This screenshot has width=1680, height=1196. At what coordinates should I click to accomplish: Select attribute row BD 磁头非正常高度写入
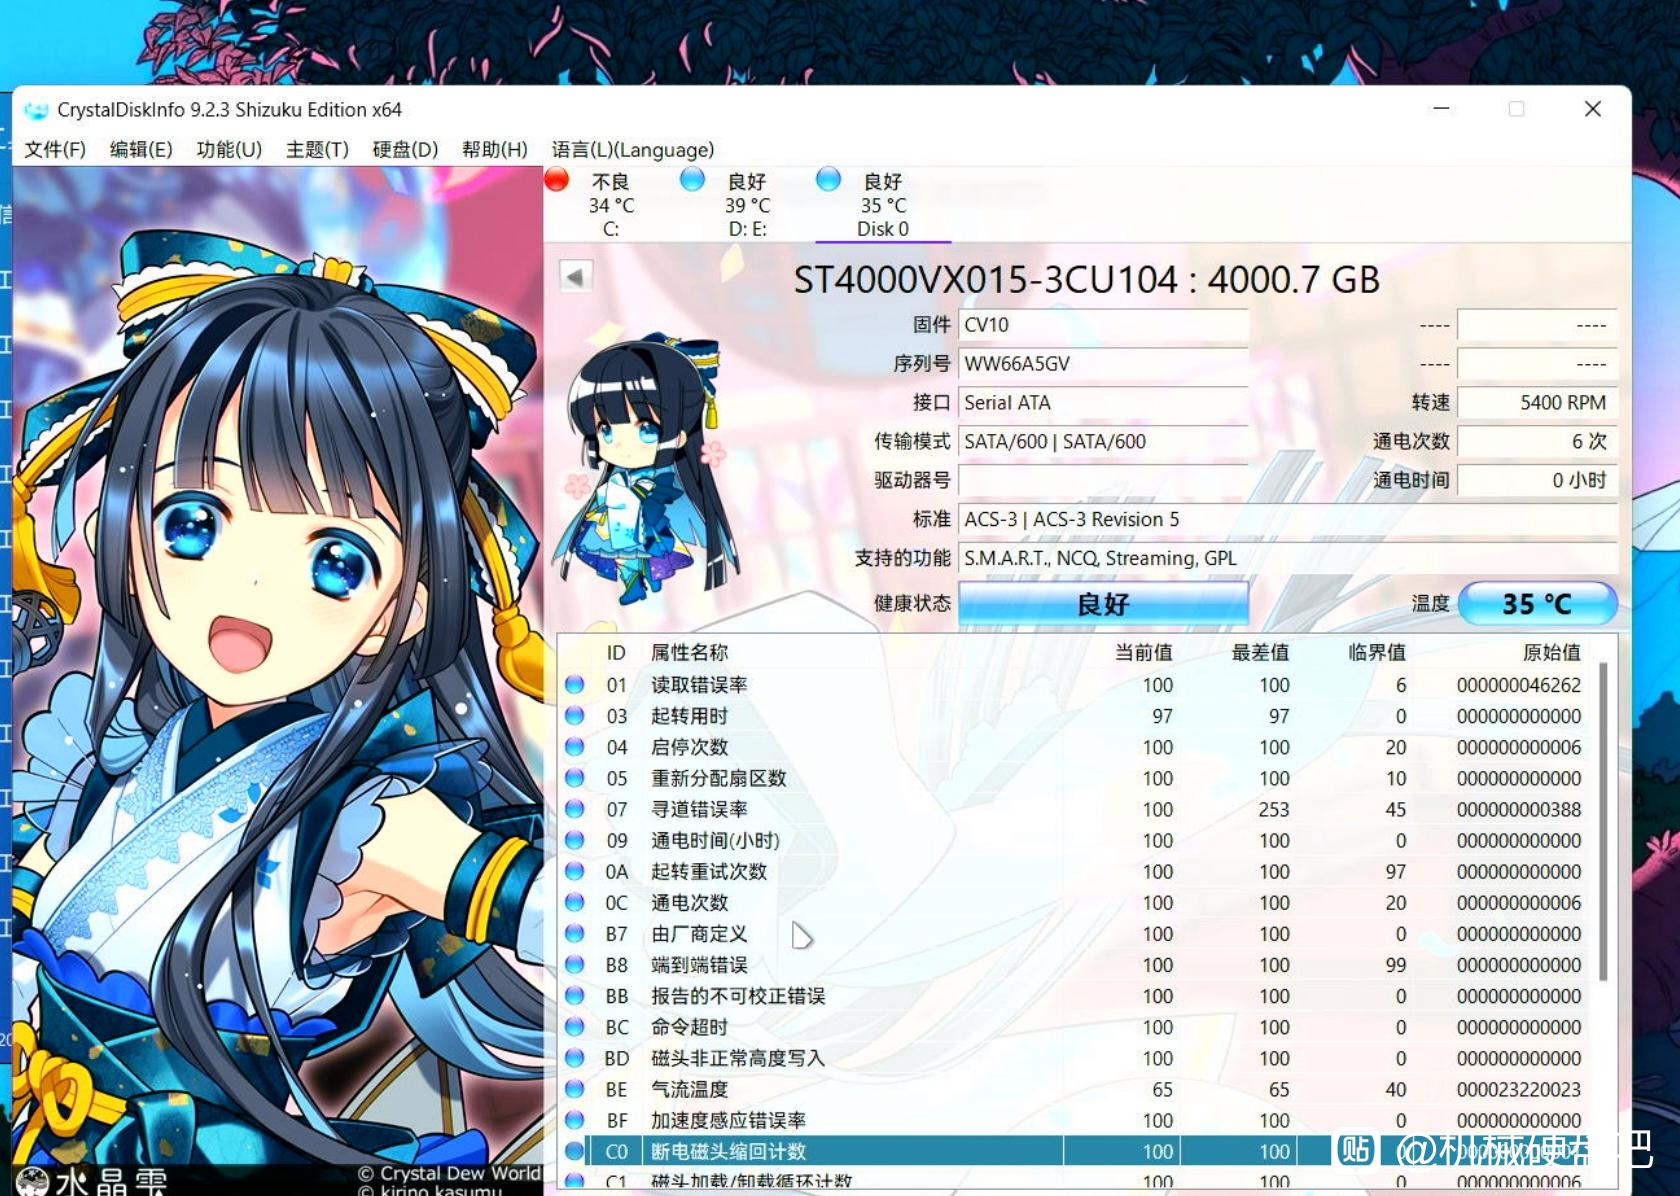(x=1077, y=1058)
